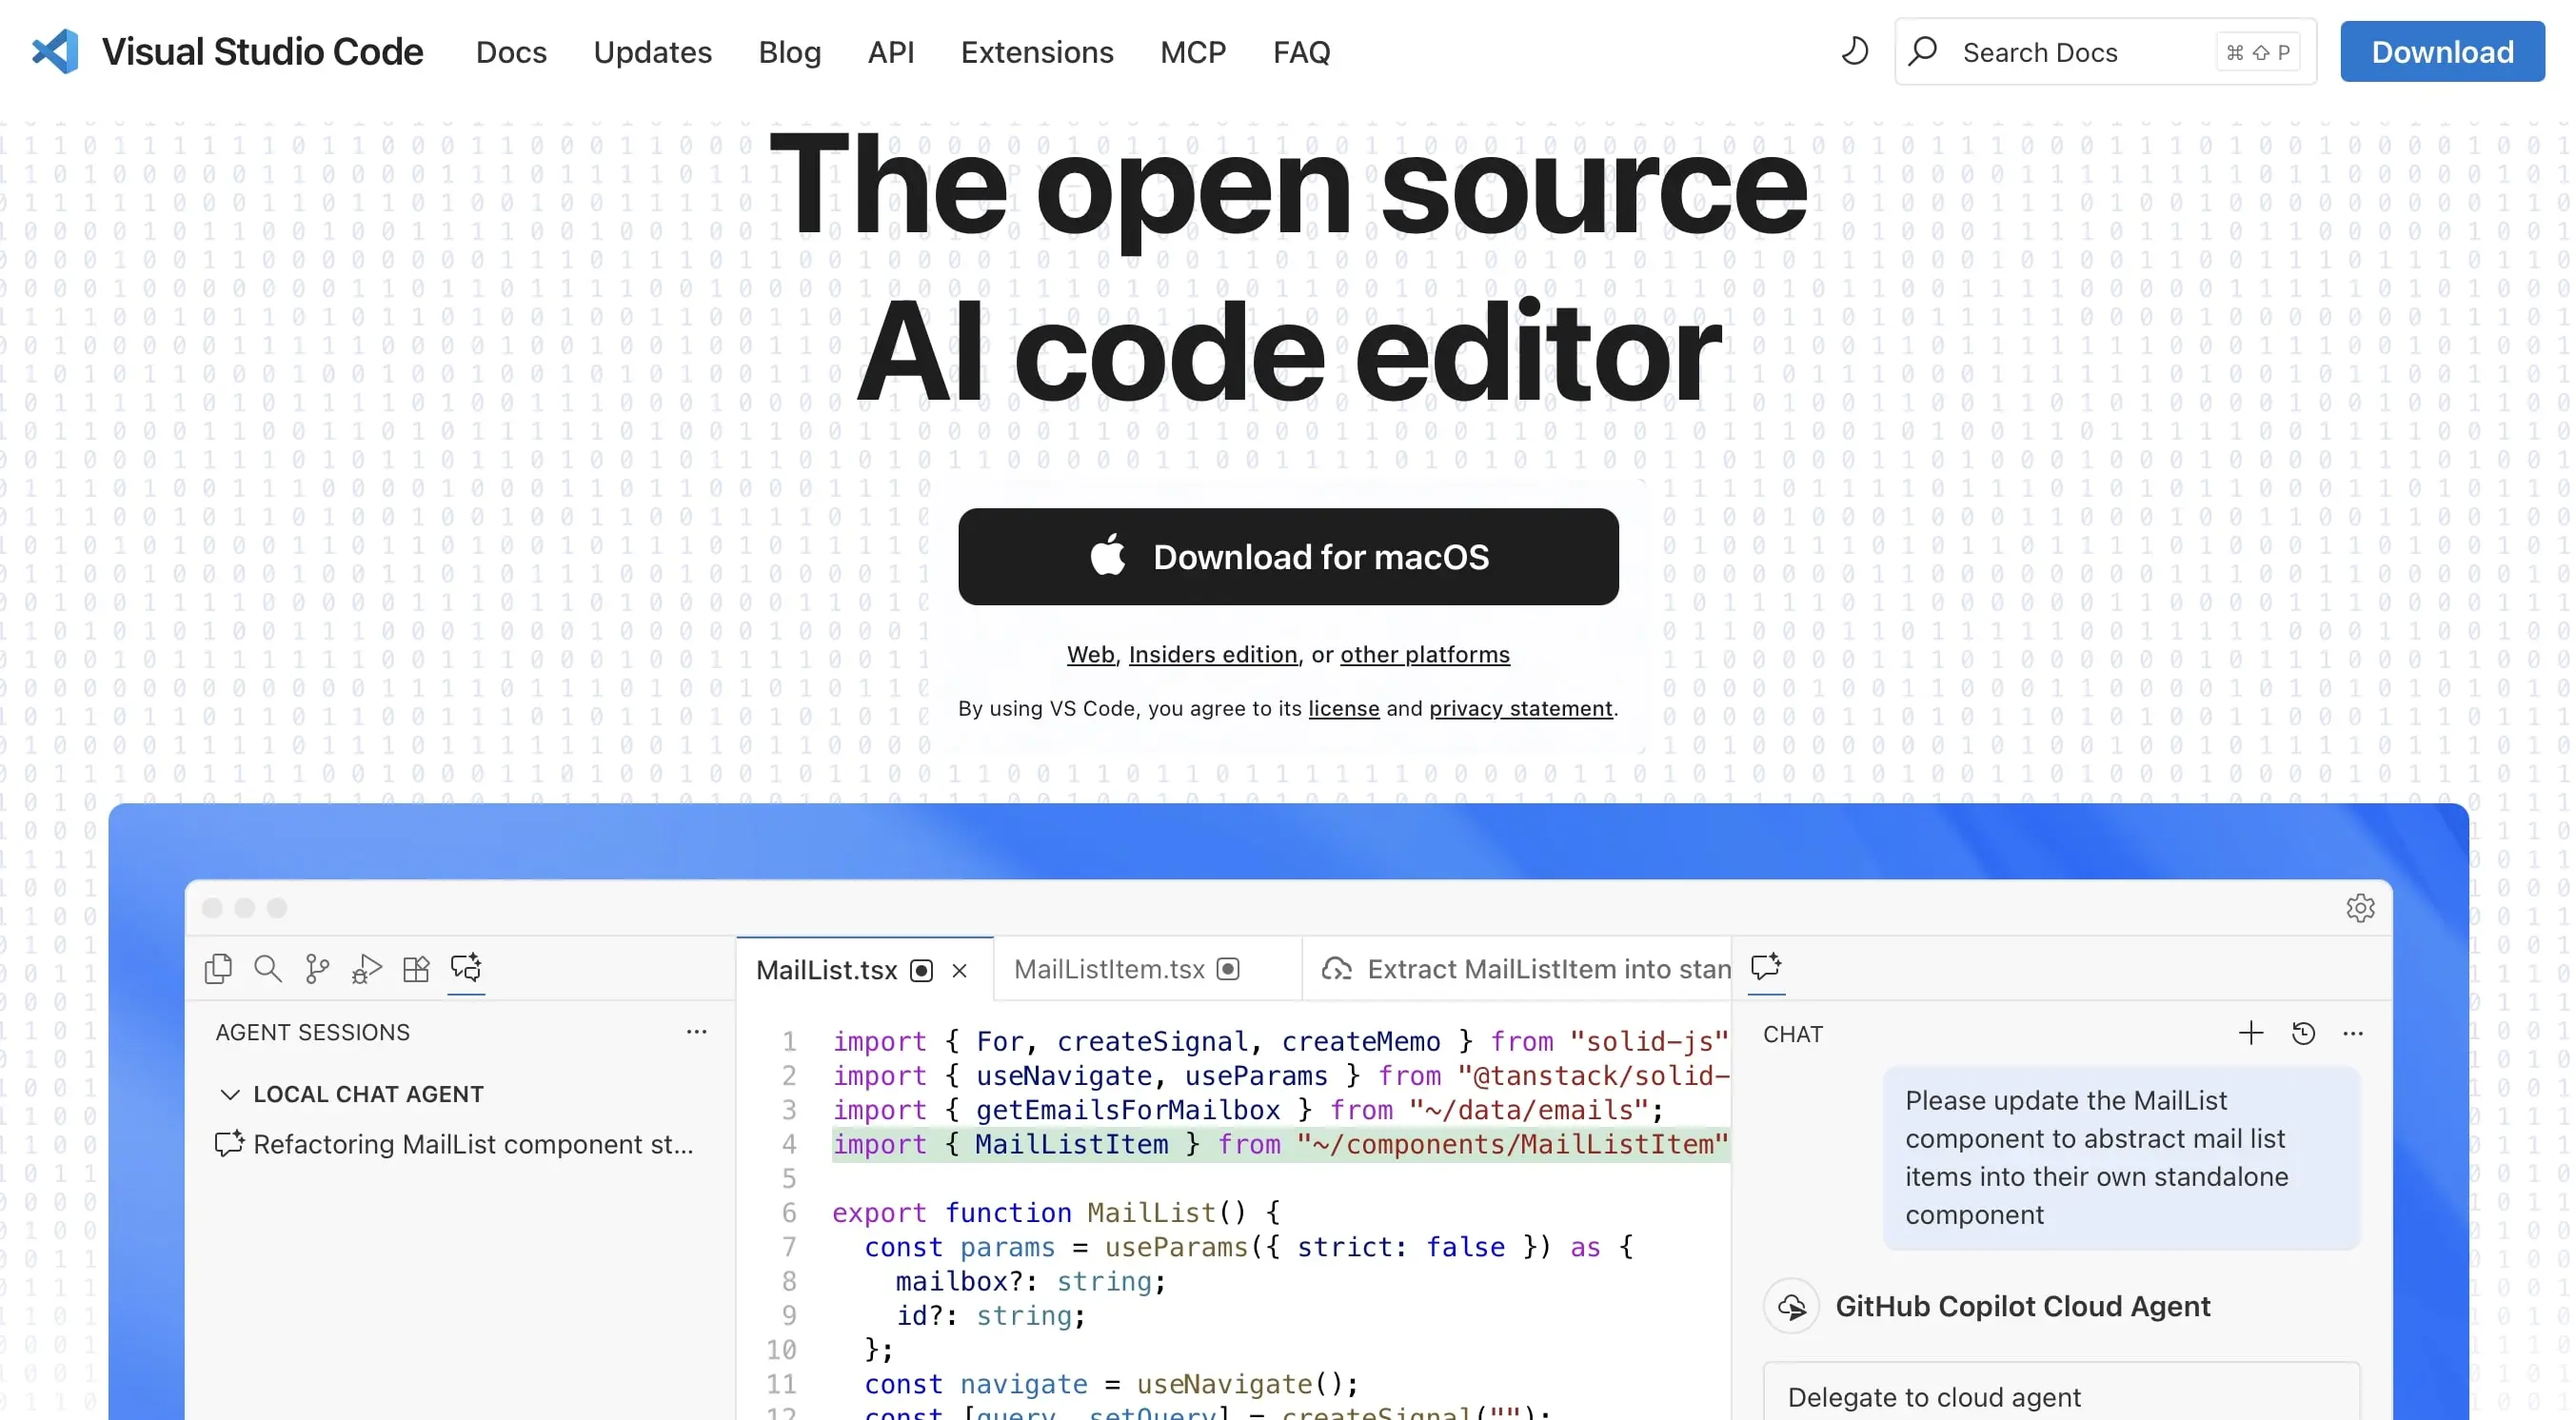Screen dimensions: 2576x1420
Task: Open the Agent Sessions ellipsis menu
Action: tap(696, 1031)
